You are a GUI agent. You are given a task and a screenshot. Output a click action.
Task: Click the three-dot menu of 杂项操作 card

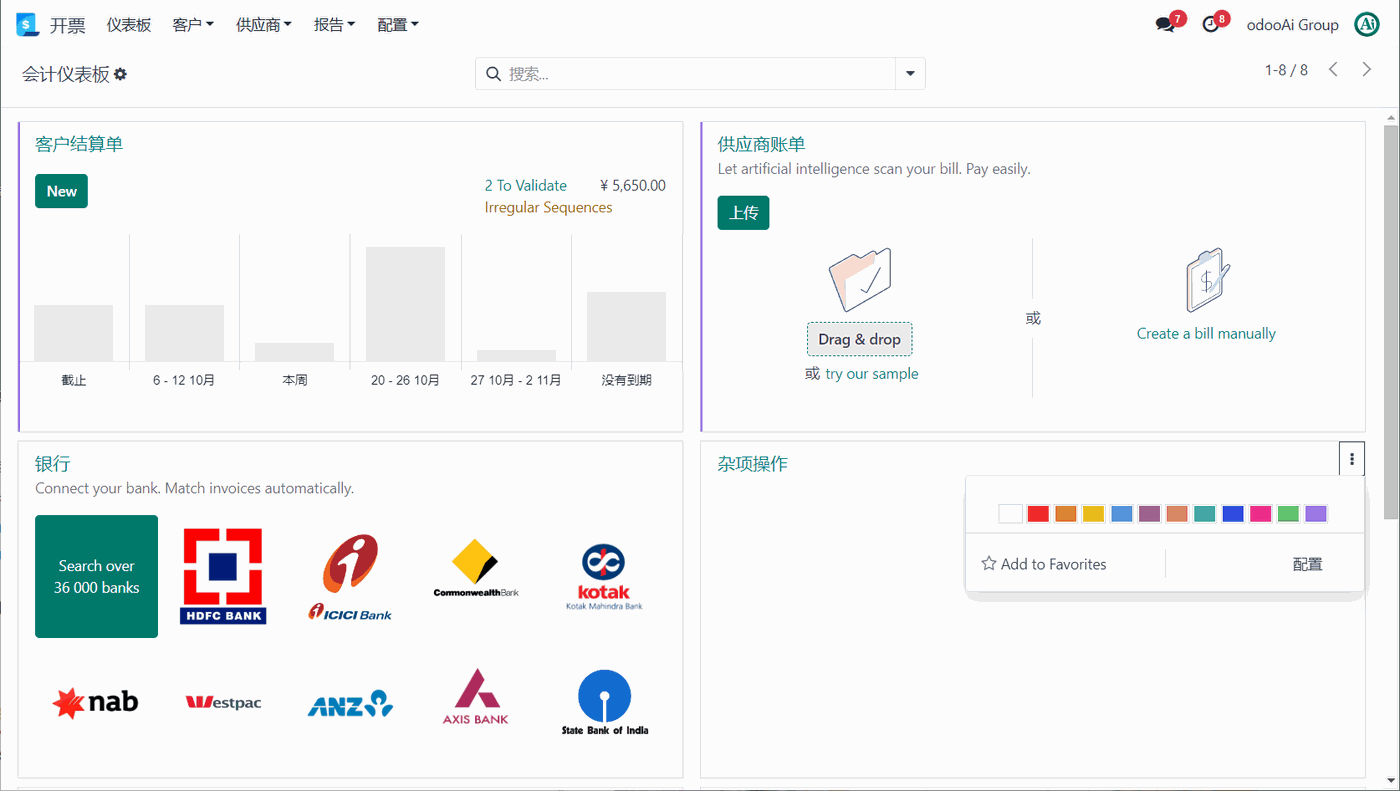pyautogui.click(x=1352, y=459)
